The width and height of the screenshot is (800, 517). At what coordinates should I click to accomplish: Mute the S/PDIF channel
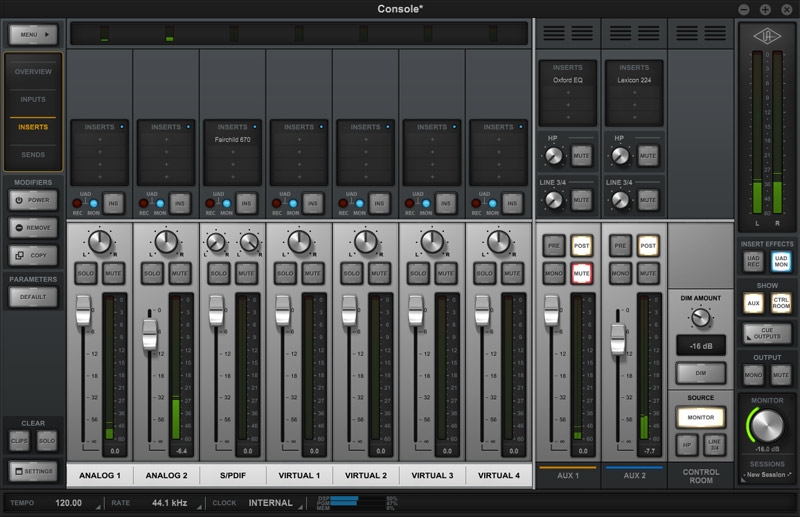246,274
